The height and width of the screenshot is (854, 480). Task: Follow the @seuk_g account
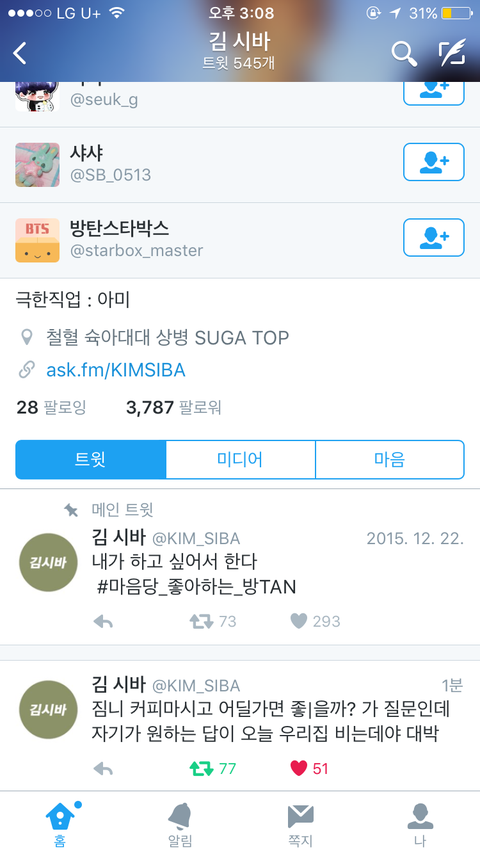(x=434, y=93)
